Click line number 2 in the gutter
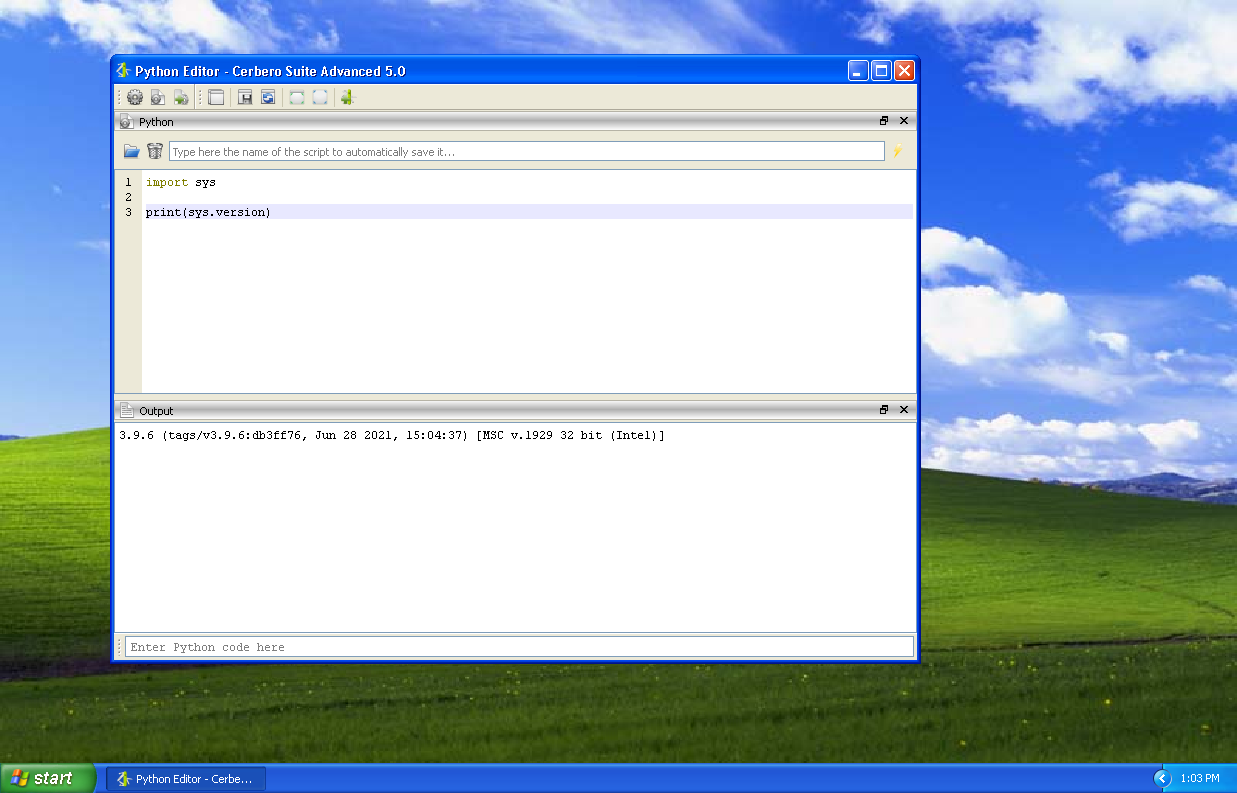The width and height of the screenshot is (1237, 793). tap(128, 197)
